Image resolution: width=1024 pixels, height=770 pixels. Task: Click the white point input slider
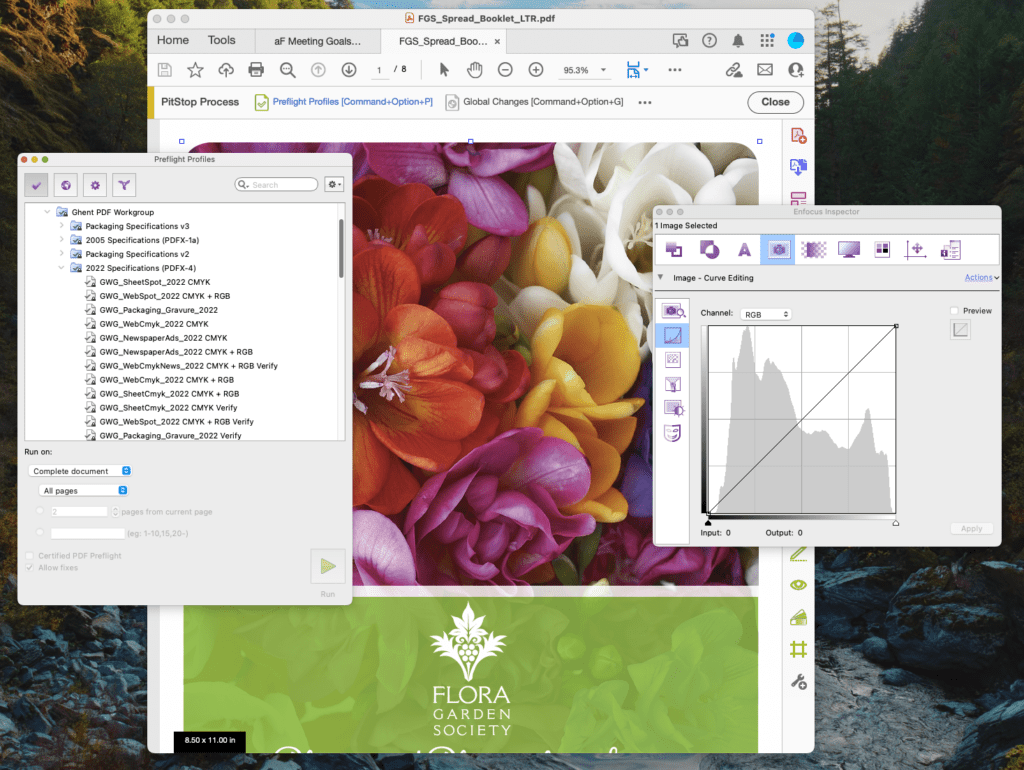[895, 522]
